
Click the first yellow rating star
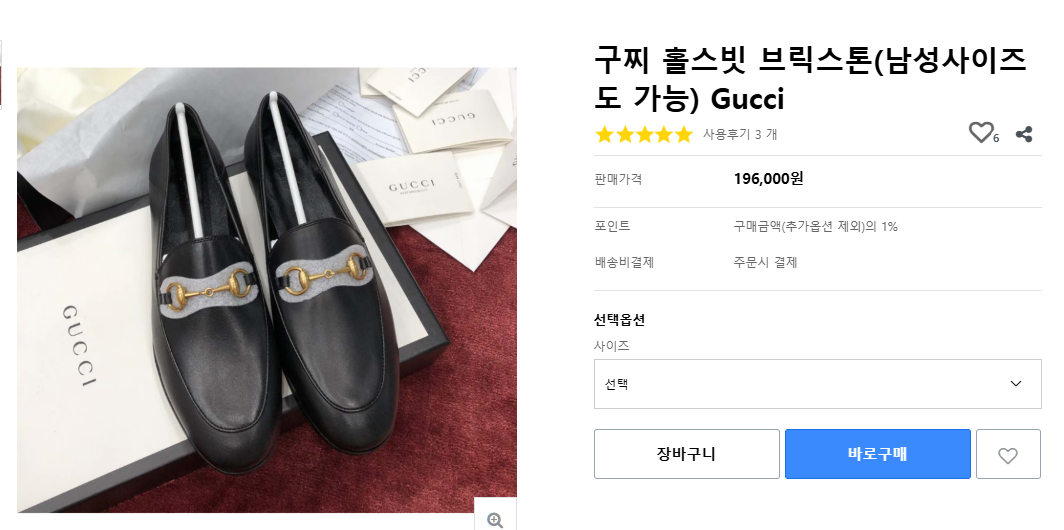(604, 134)
